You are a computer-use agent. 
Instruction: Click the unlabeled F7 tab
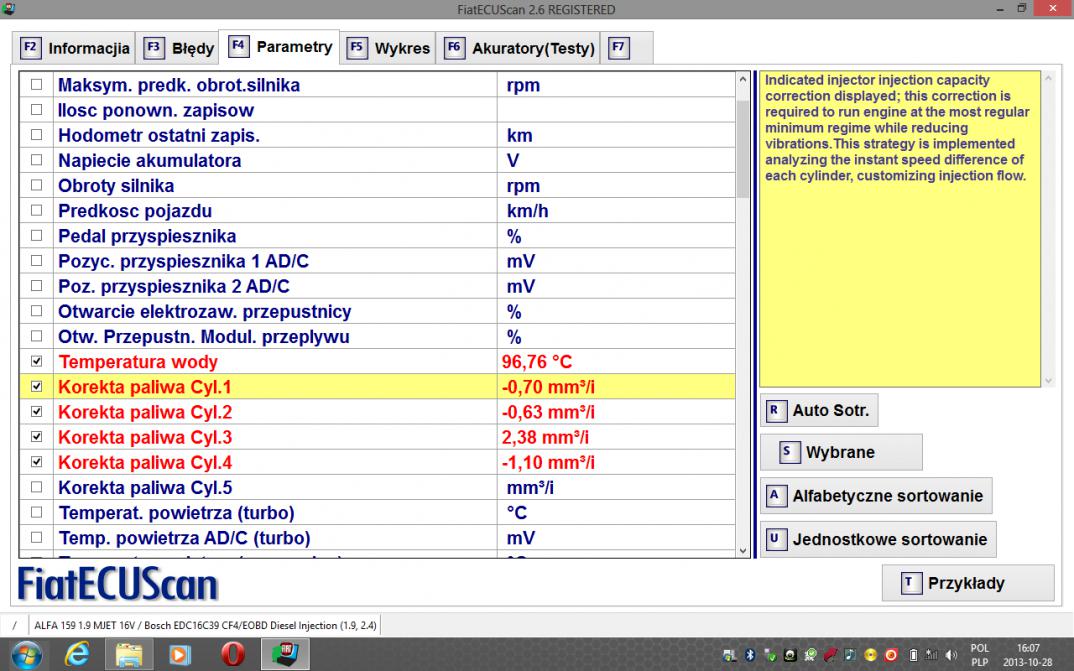pyautogui.click(x=626, y=48)
